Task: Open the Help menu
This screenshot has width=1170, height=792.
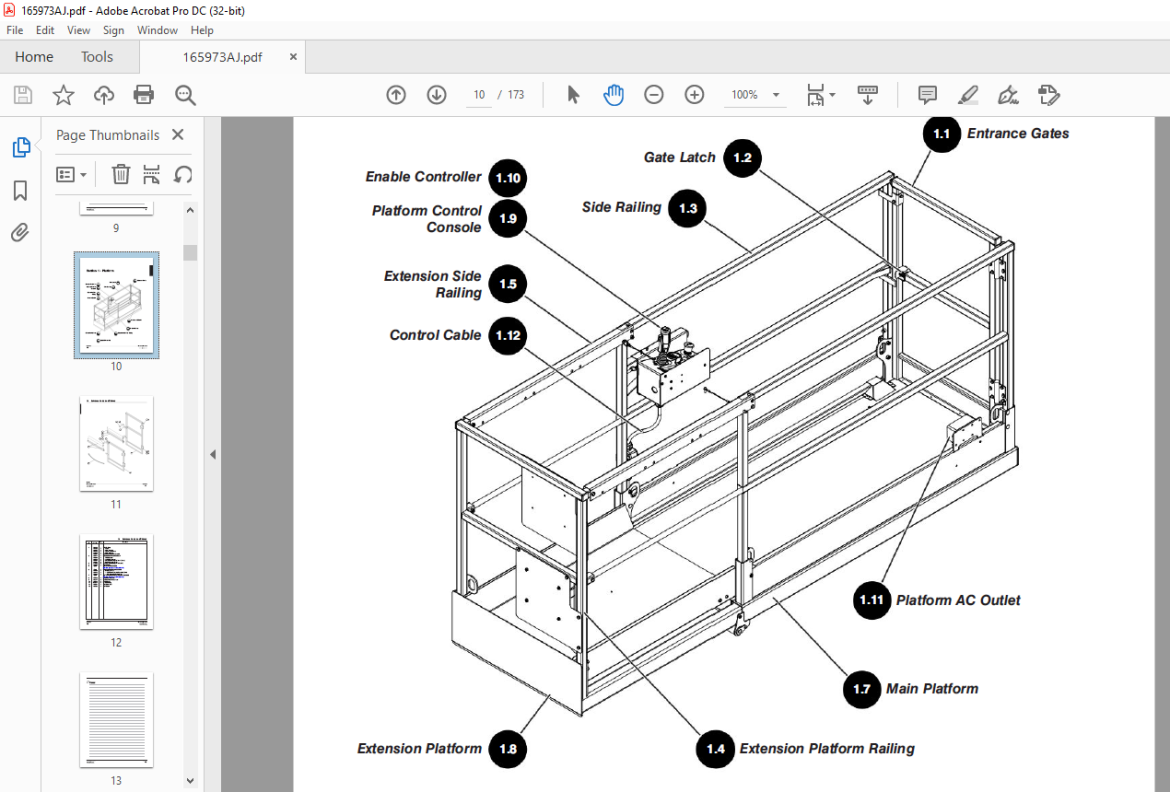Action: click(201, 30)
